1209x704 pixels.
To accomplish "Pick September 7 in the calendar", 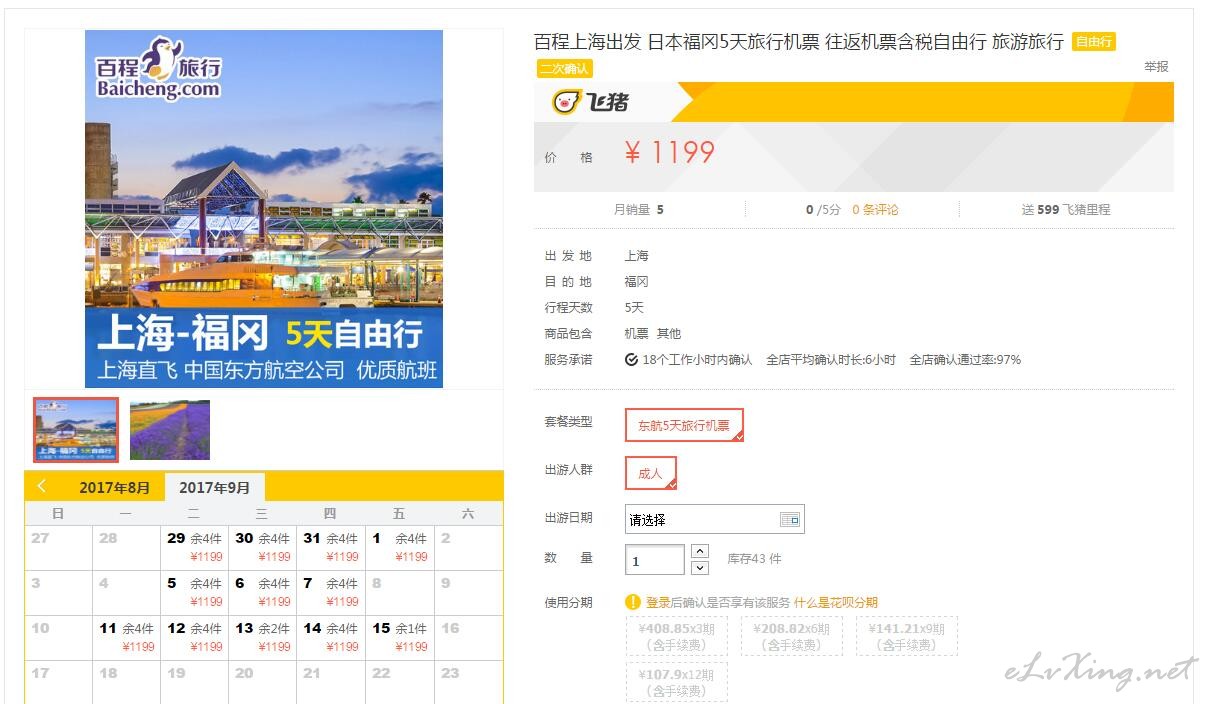I will [330, 592].
